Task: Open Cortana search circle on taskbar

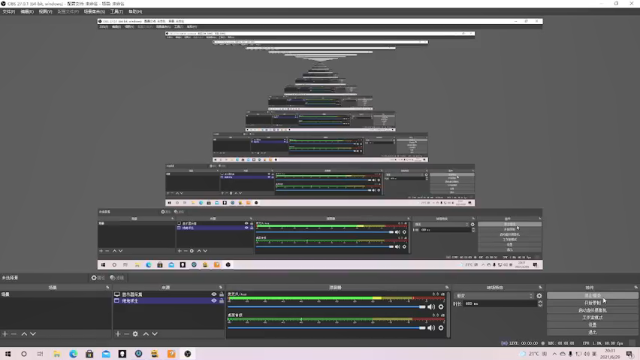Action: pyautogui.click(x=24, y=354)
